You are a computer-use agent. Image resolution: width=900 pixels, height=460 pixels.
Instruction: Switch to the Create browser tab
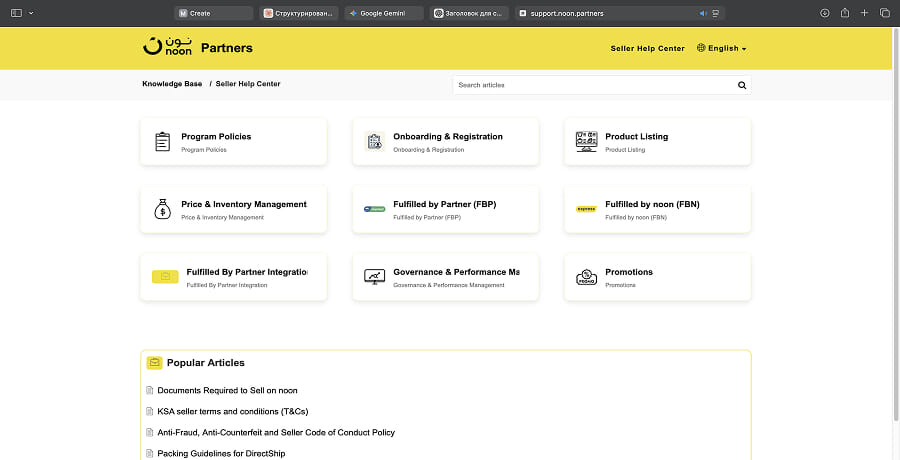pos(214,13)
